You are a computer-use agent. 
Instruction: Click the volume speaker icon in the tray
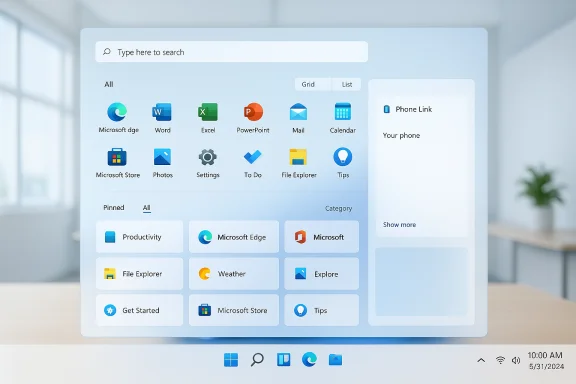point(516,360)
